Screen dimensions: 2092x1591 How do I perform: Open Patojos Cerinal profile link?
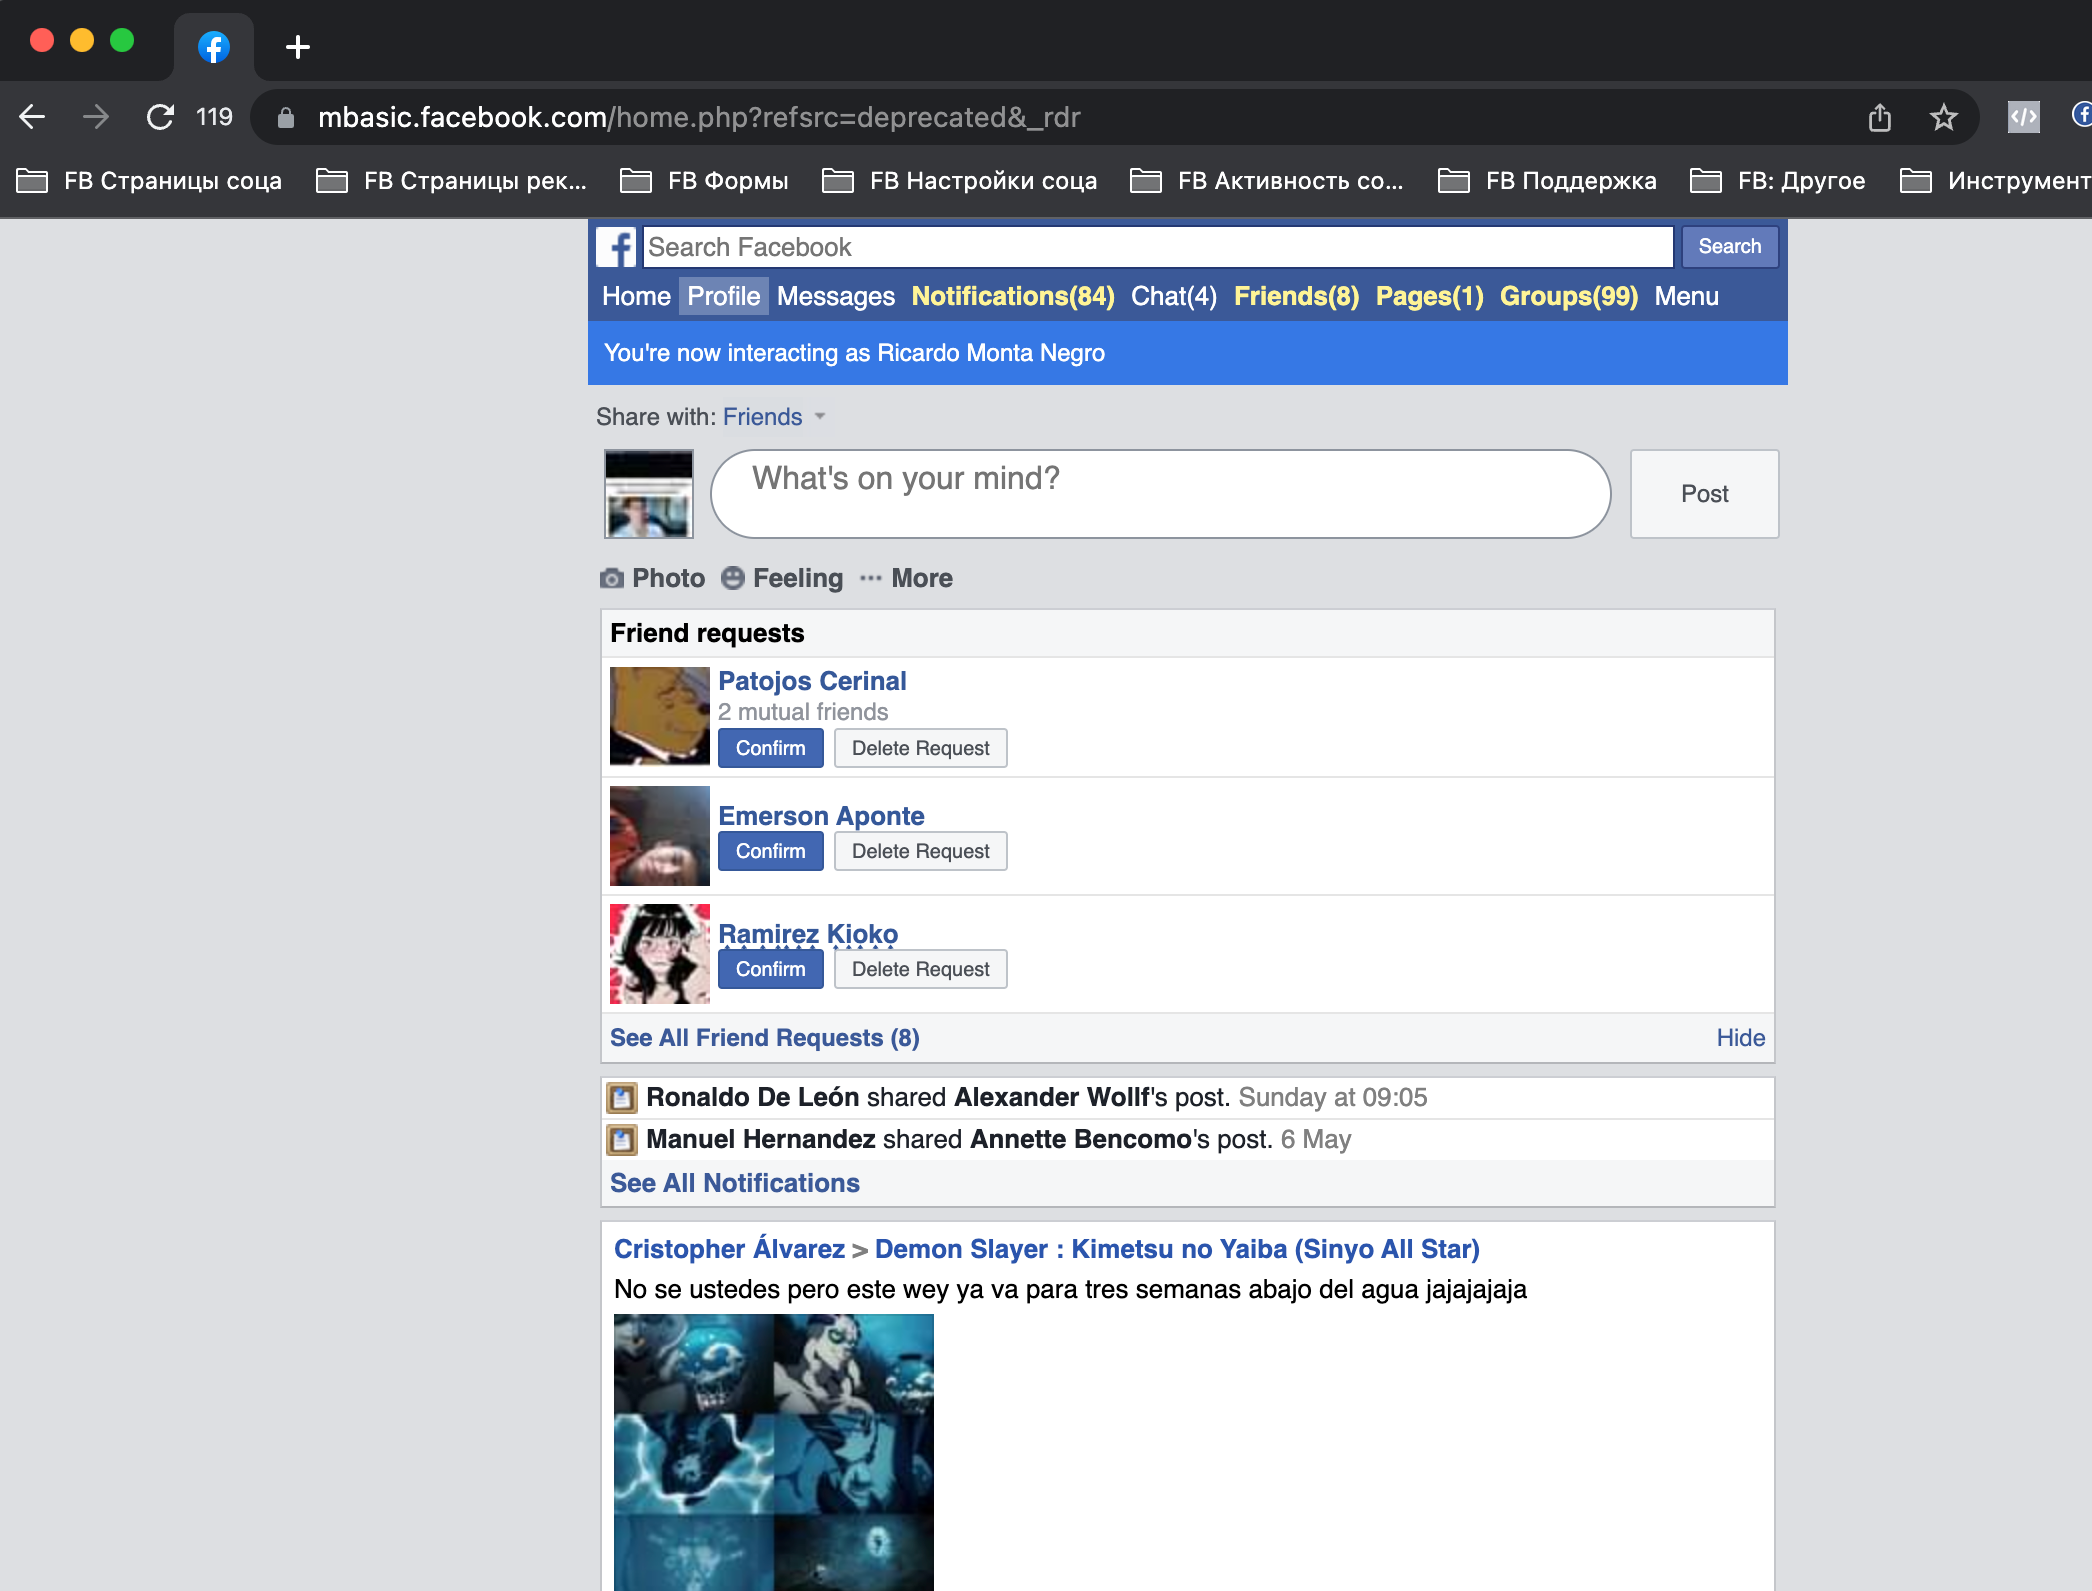[x=812, y=681]
